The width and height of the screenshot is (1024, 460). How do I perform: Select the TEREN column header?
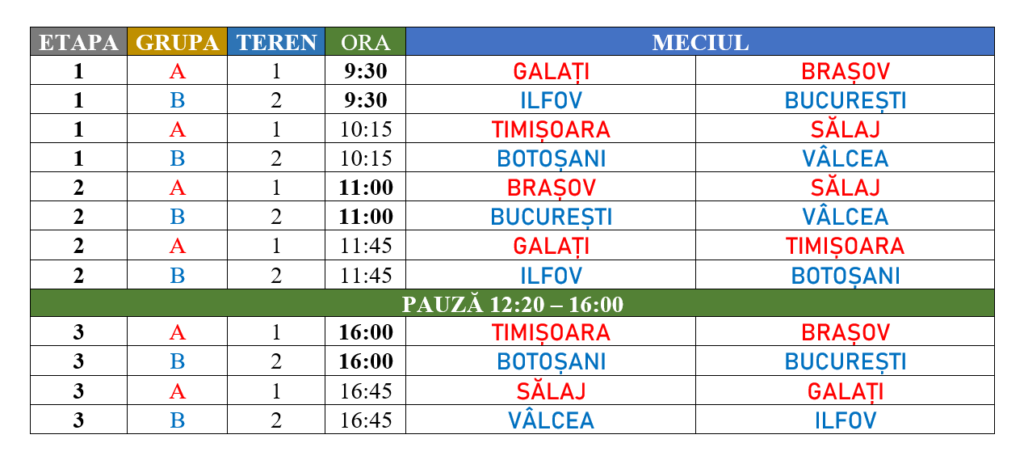(276, 42)
